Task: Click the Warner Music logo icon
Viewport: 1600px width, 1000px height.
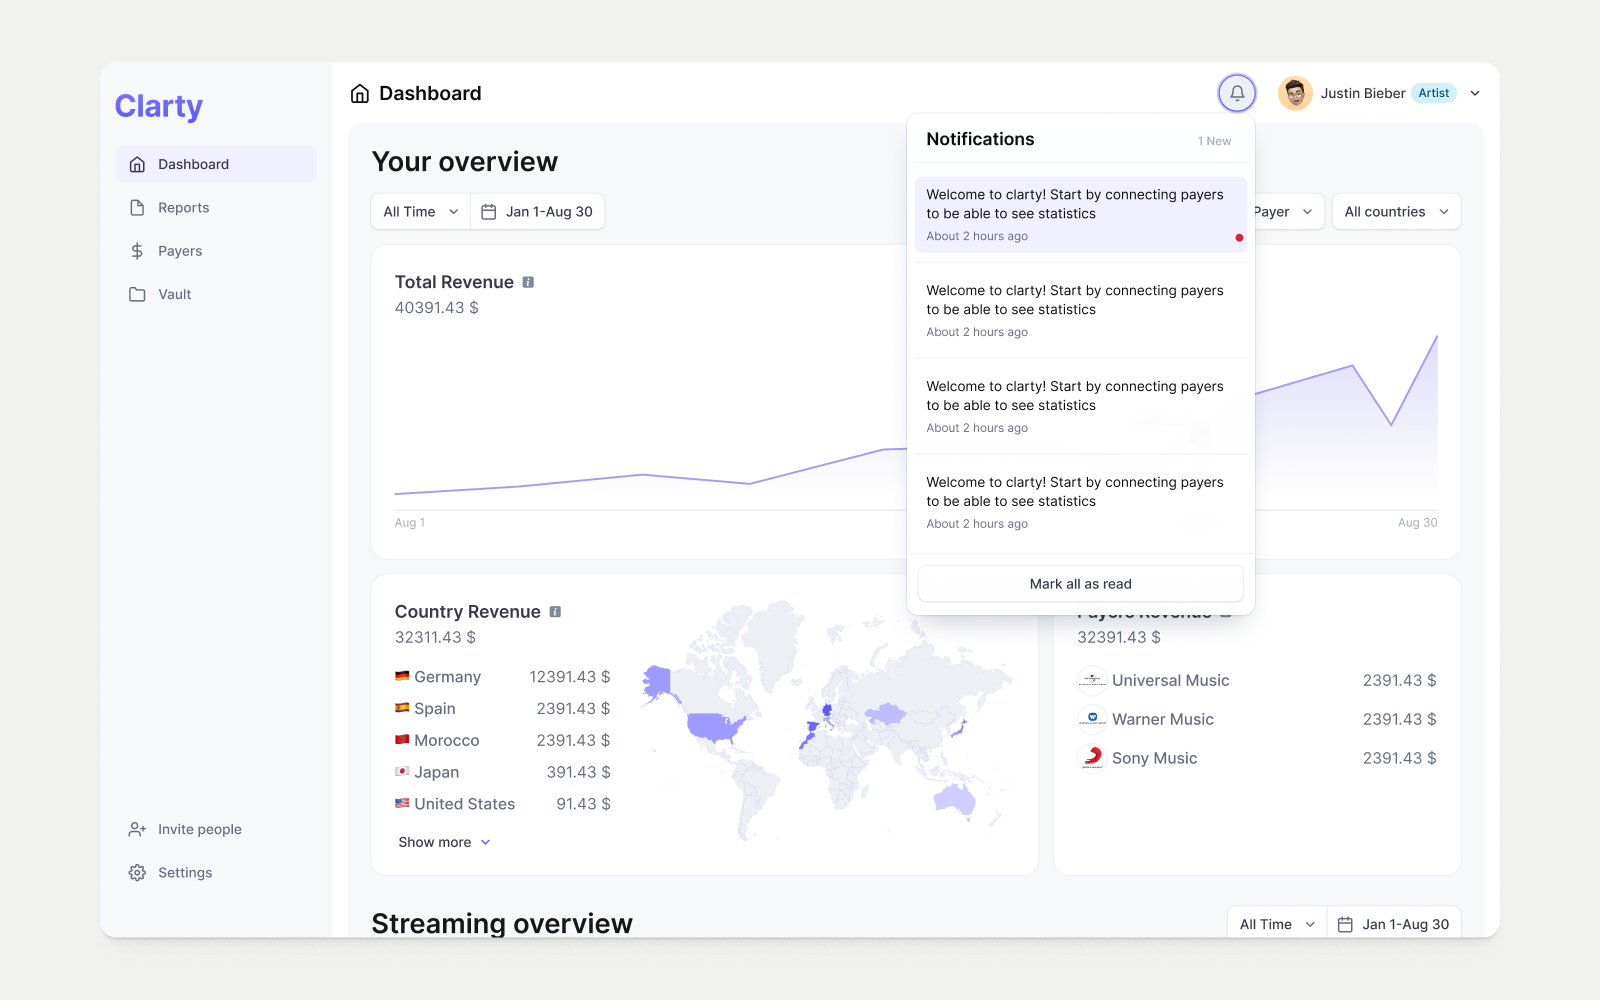Action: [x=1092, y=719]
